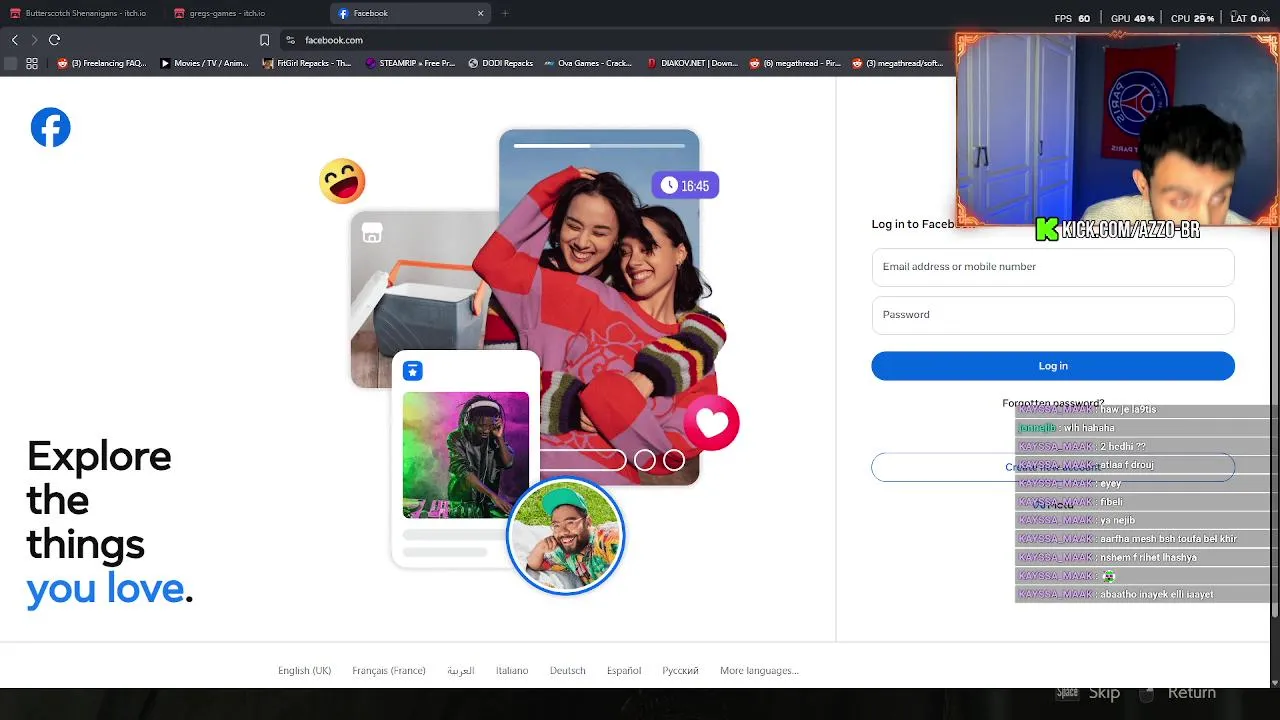Image resolution: width=1280 pixels, height=720 pixels.
Task: Go back using the browser back arrow
Action: [x=15, y=40]
